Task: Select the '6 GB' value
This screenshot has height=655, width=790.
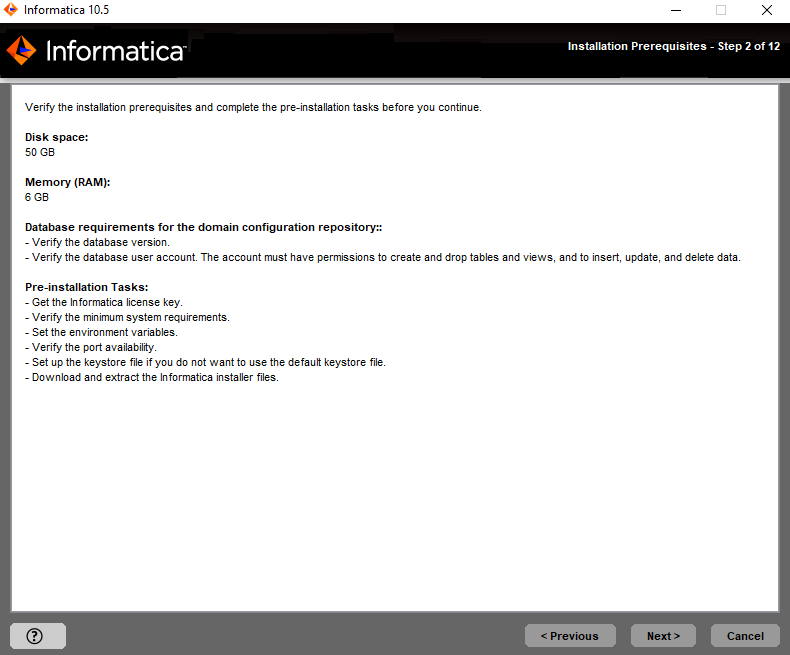Action: tap(37, 197)
